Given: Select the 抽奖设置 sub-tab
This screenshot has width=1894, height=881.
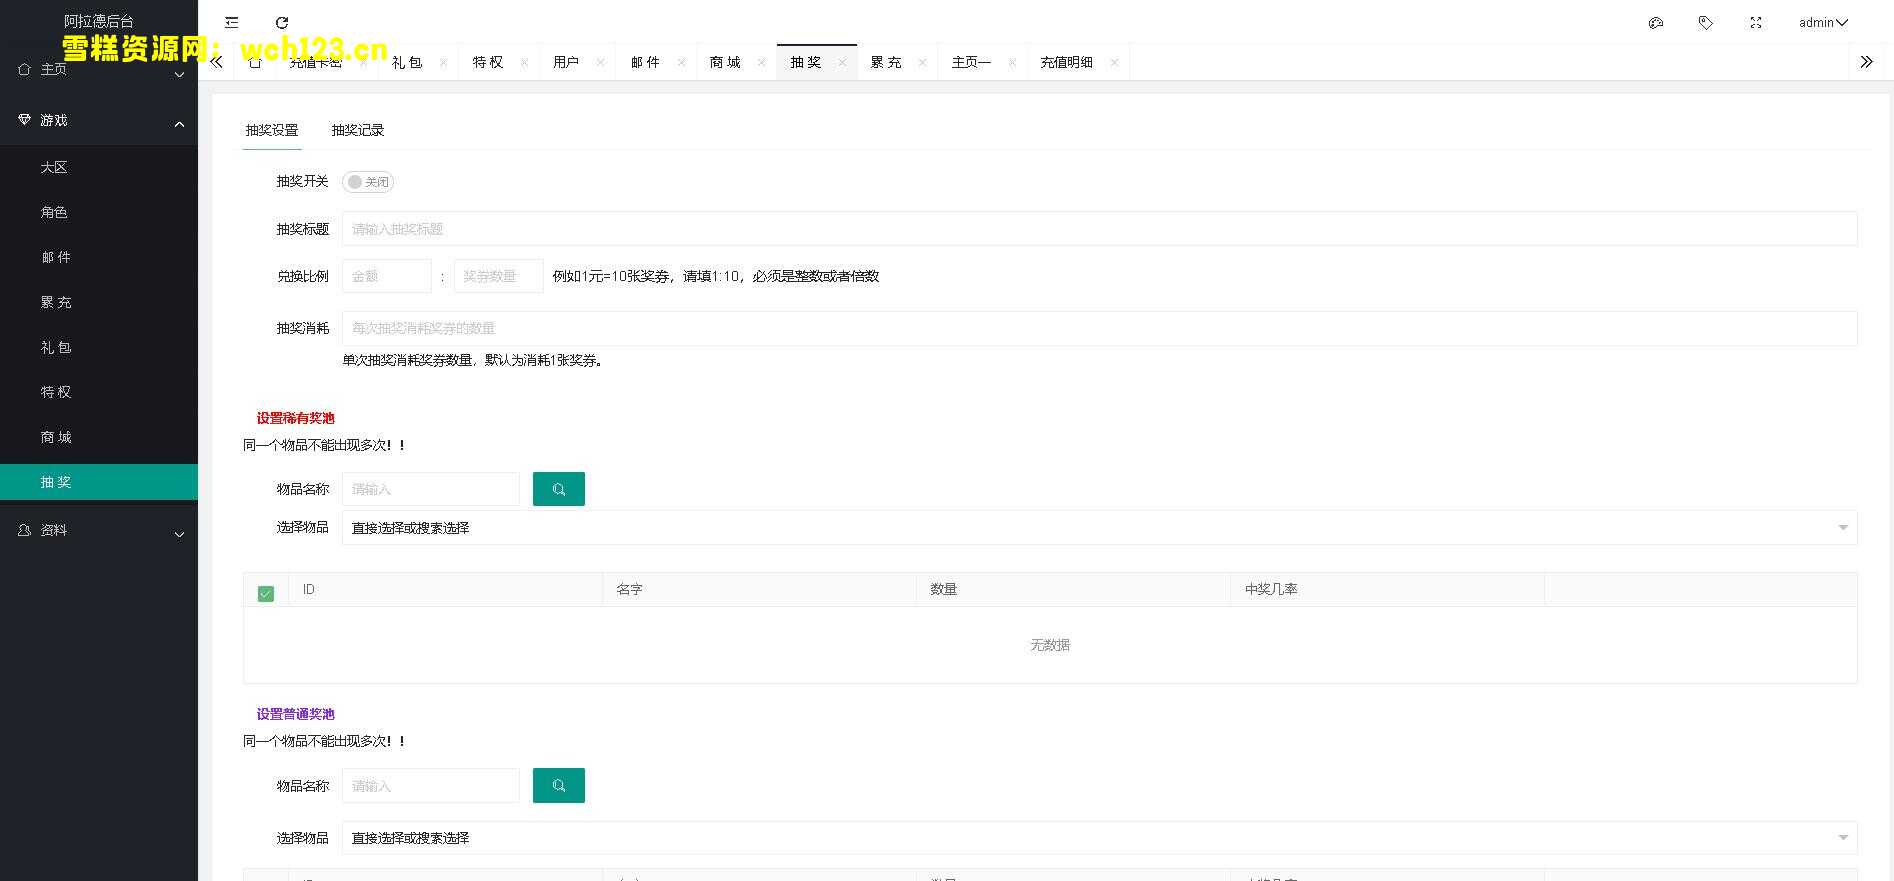Looking at the screenshot, I should (x=272, y=130).
